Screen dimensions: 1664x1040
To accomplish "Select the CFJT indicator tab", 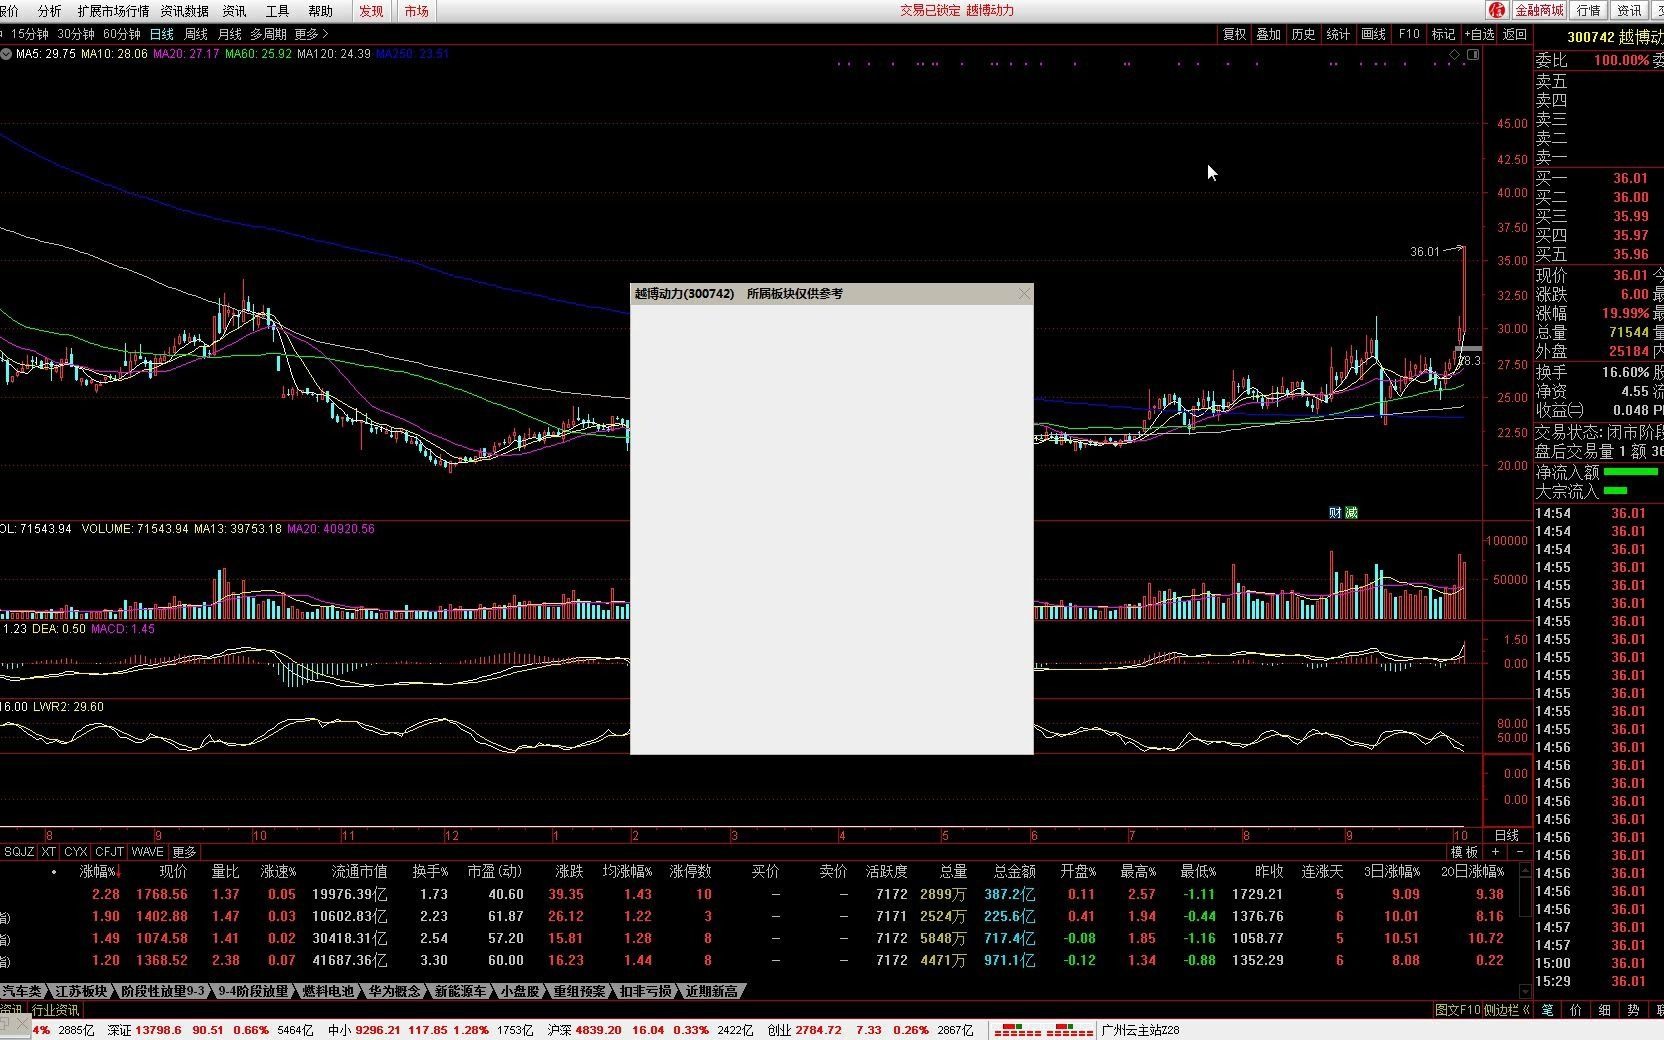I will (x=109, y=852).
